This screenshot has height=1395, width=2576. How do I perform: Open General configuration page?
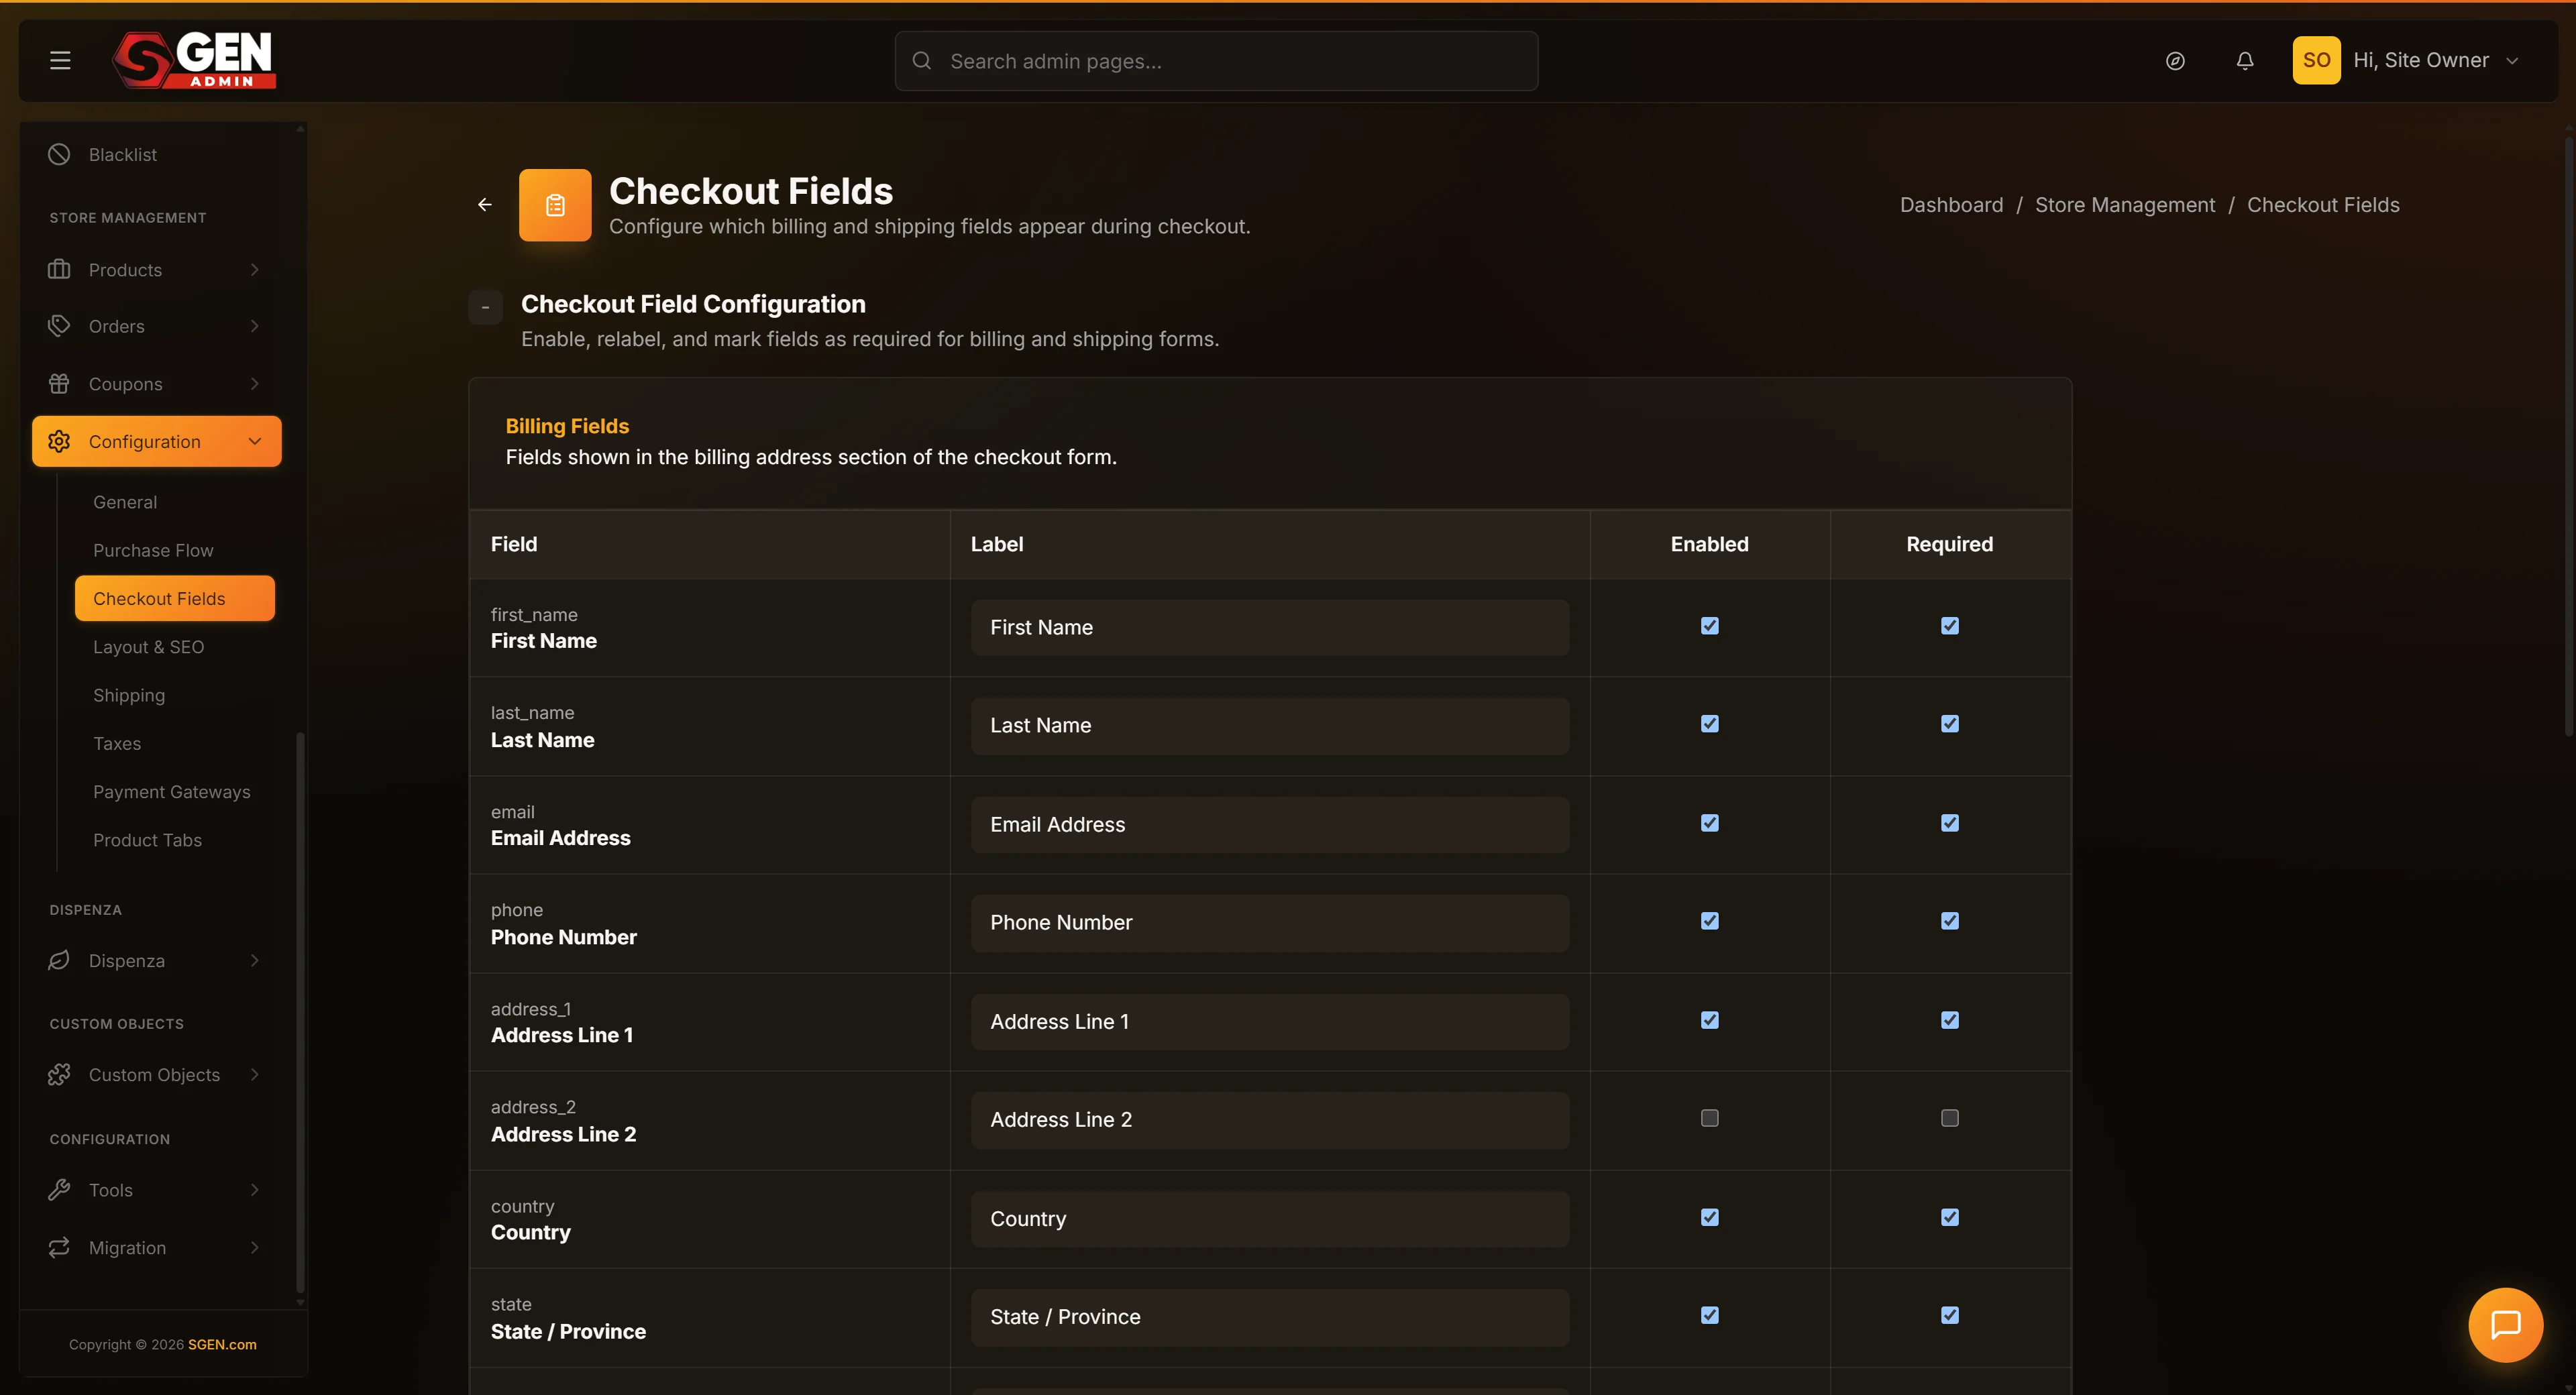pos(125,502)
